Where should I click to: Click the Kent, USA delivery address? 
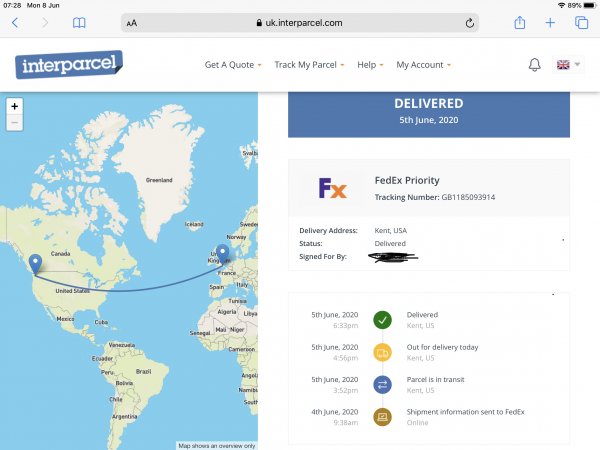[x=390, y=231]
